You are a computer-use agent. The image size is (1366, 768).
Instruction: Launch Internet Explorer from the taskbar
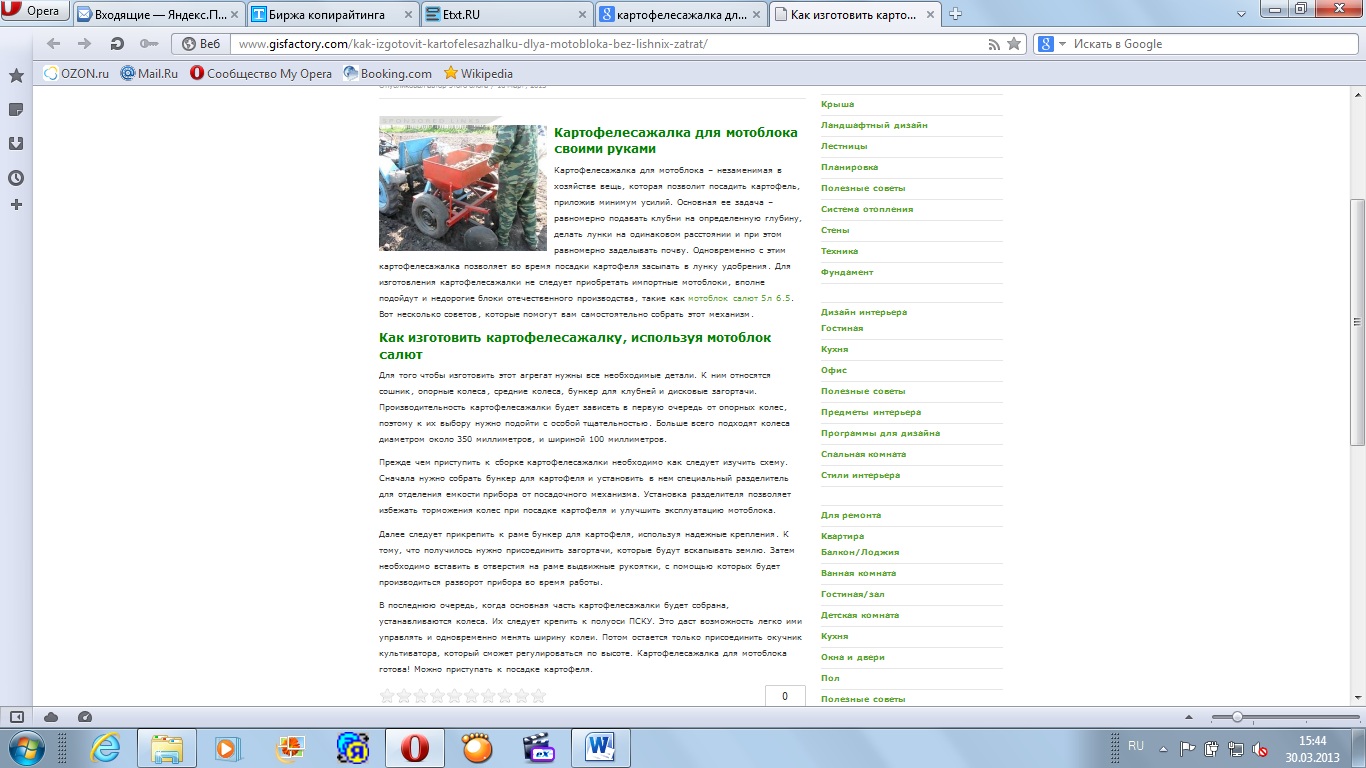pyautogui.click(x=104, y=747)
